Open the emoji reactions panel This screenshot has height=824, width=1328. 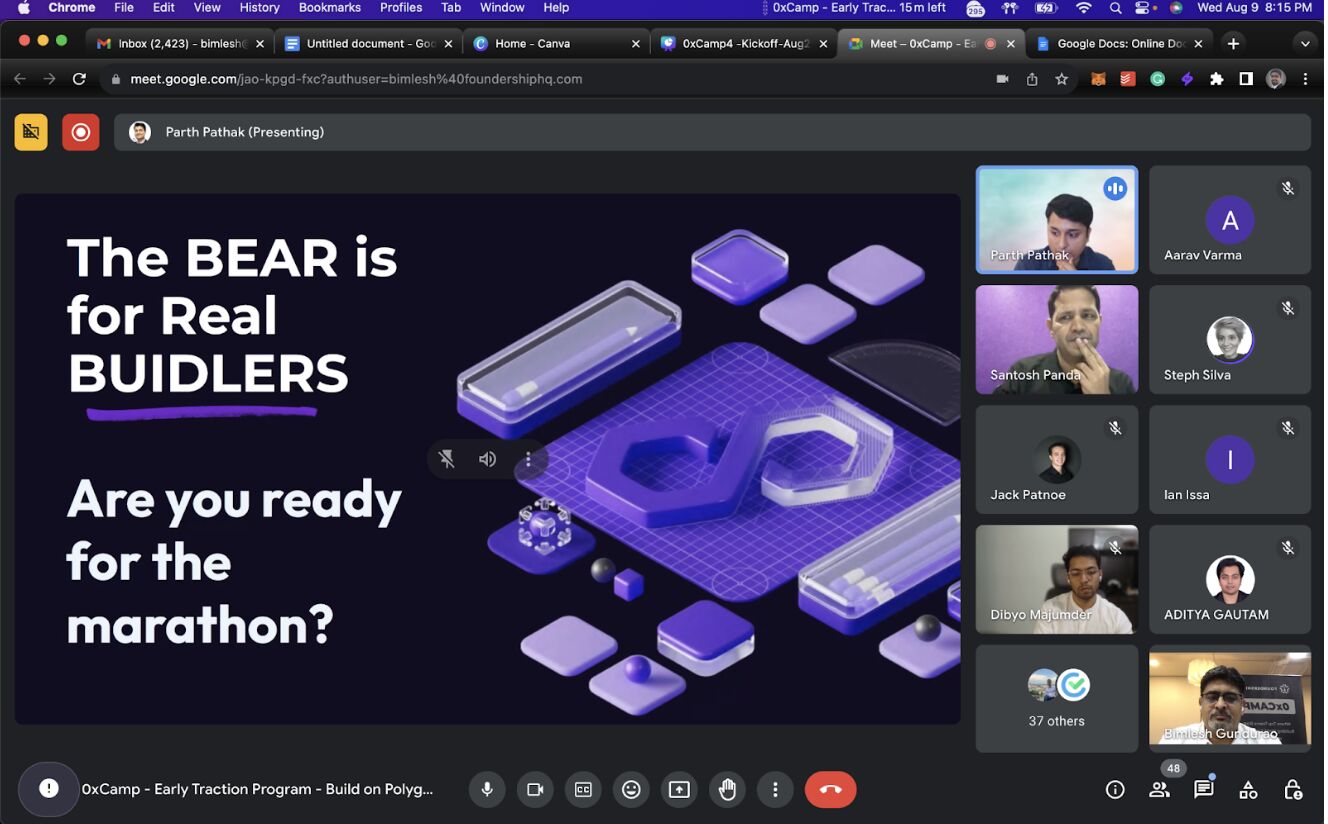pos(631,789)
